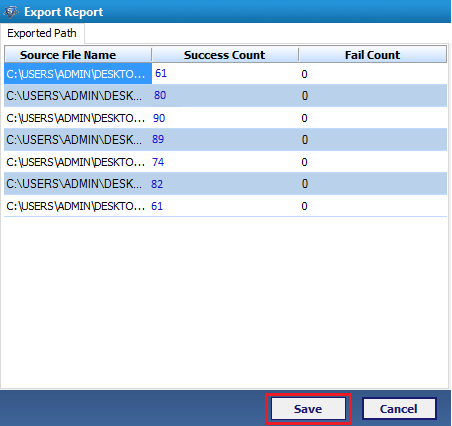Cancel the export report dialog
452x426 pixels.
pyautogui.click(x=399, y=409)
